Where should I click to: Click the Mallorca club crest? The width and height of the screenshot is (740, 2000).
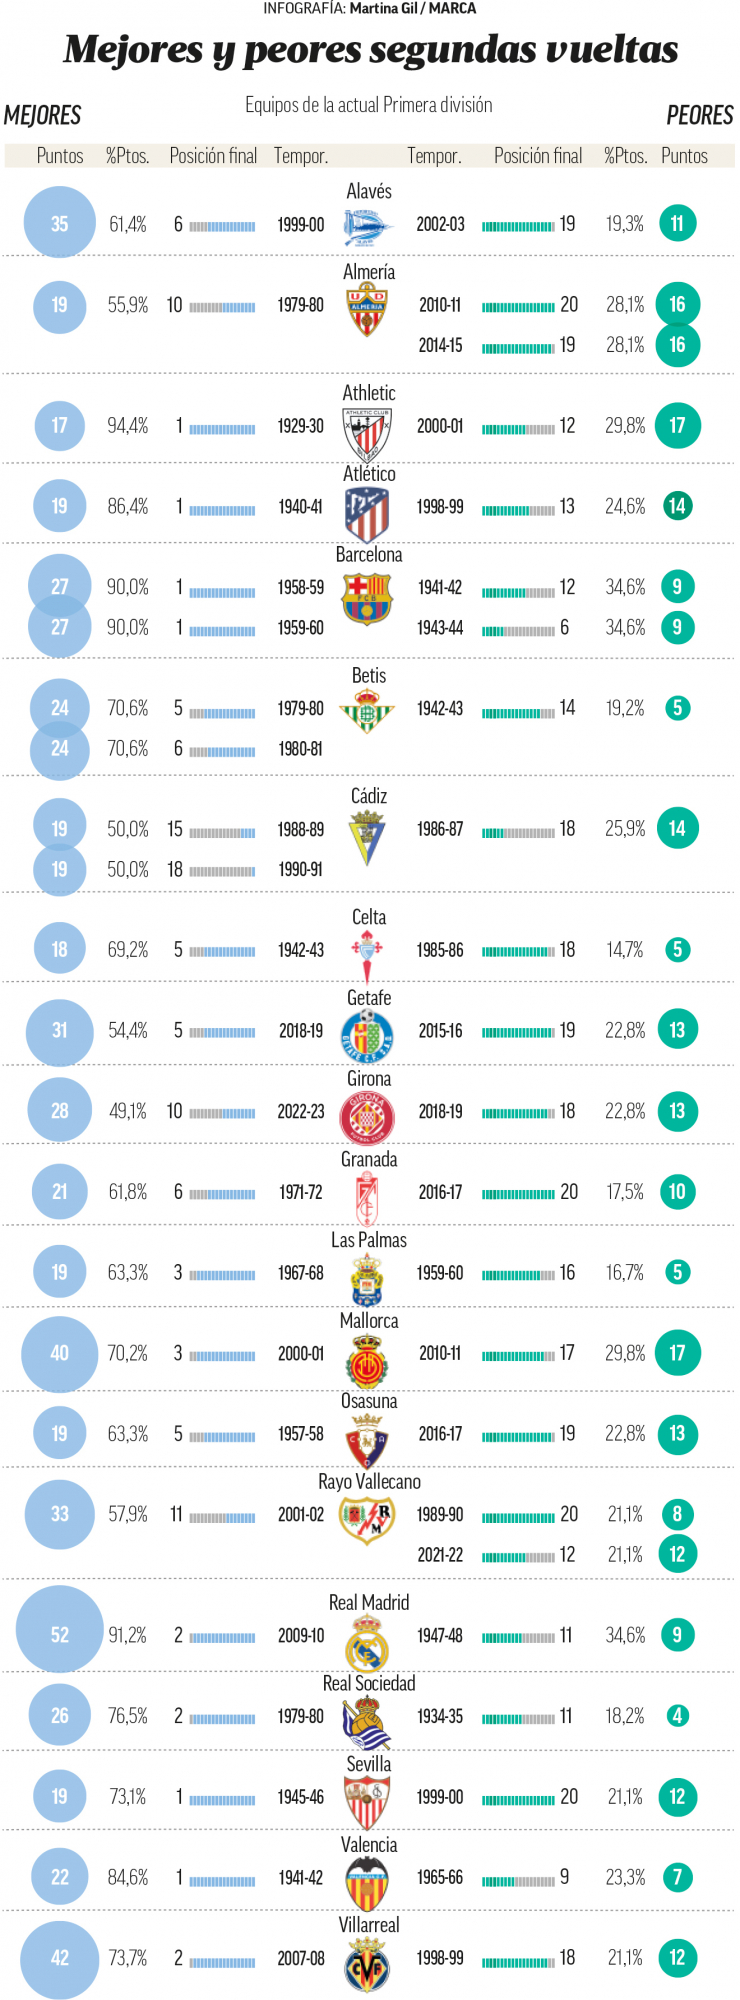(367, 1360)
